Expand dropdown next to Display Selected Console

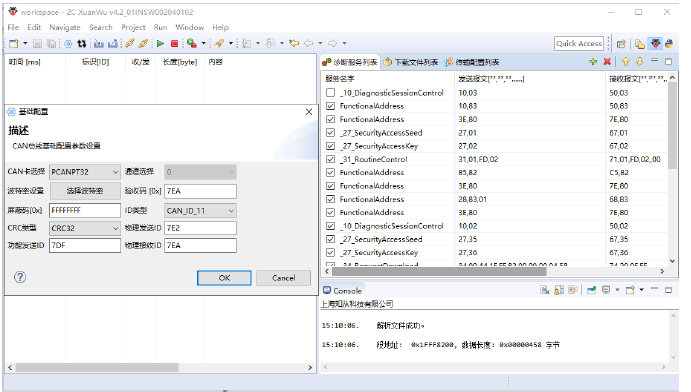pos(617,290)
